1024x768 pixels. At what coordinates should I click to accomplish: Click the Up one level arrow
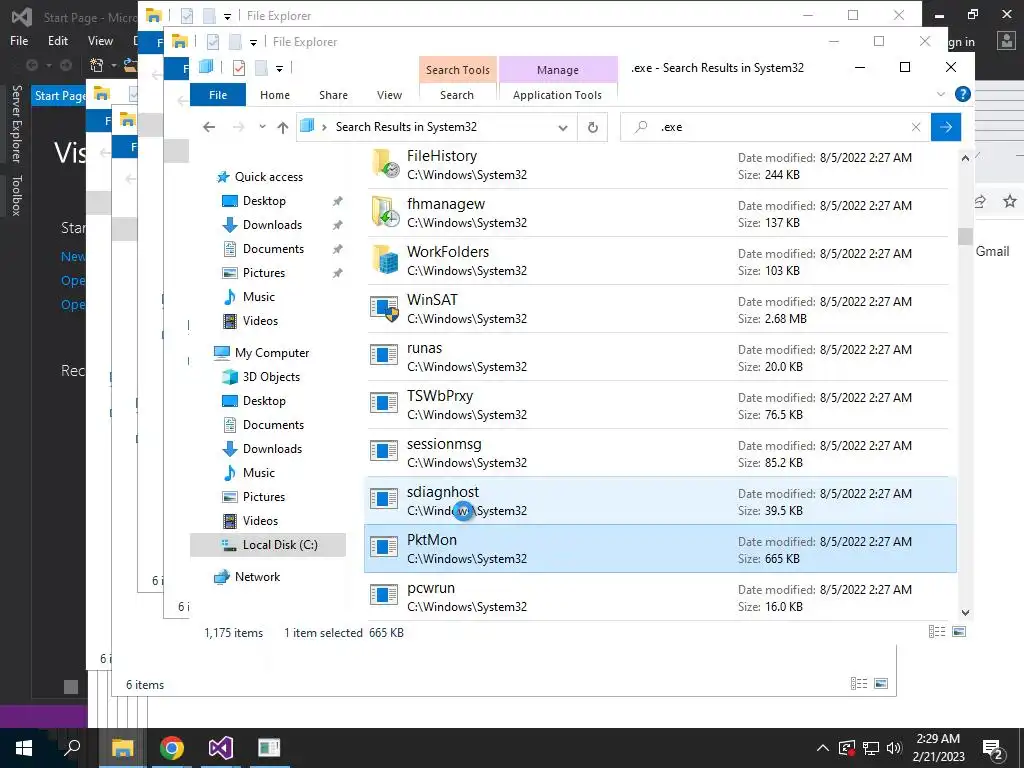click(282, 127)
